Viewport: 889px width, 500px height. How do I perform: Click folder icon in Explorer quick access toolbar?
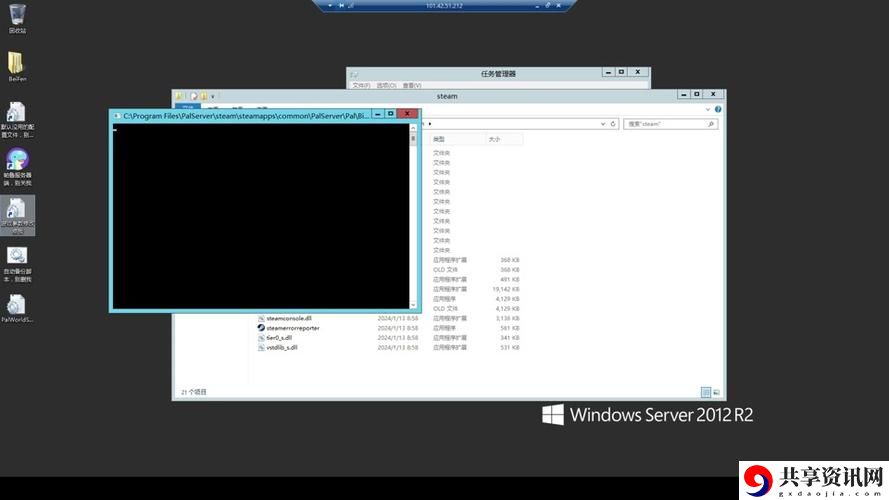pyautogui.click(x=179, y=96)
